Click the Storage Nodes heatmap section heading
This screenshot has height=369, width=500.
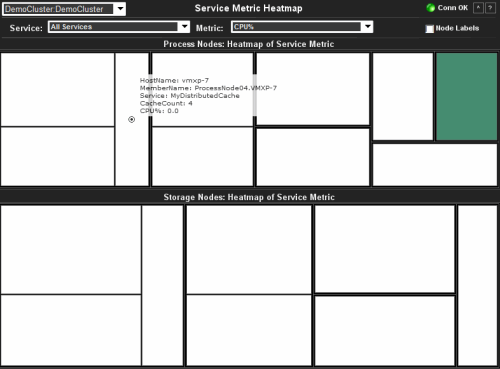(x=249, y=197)
